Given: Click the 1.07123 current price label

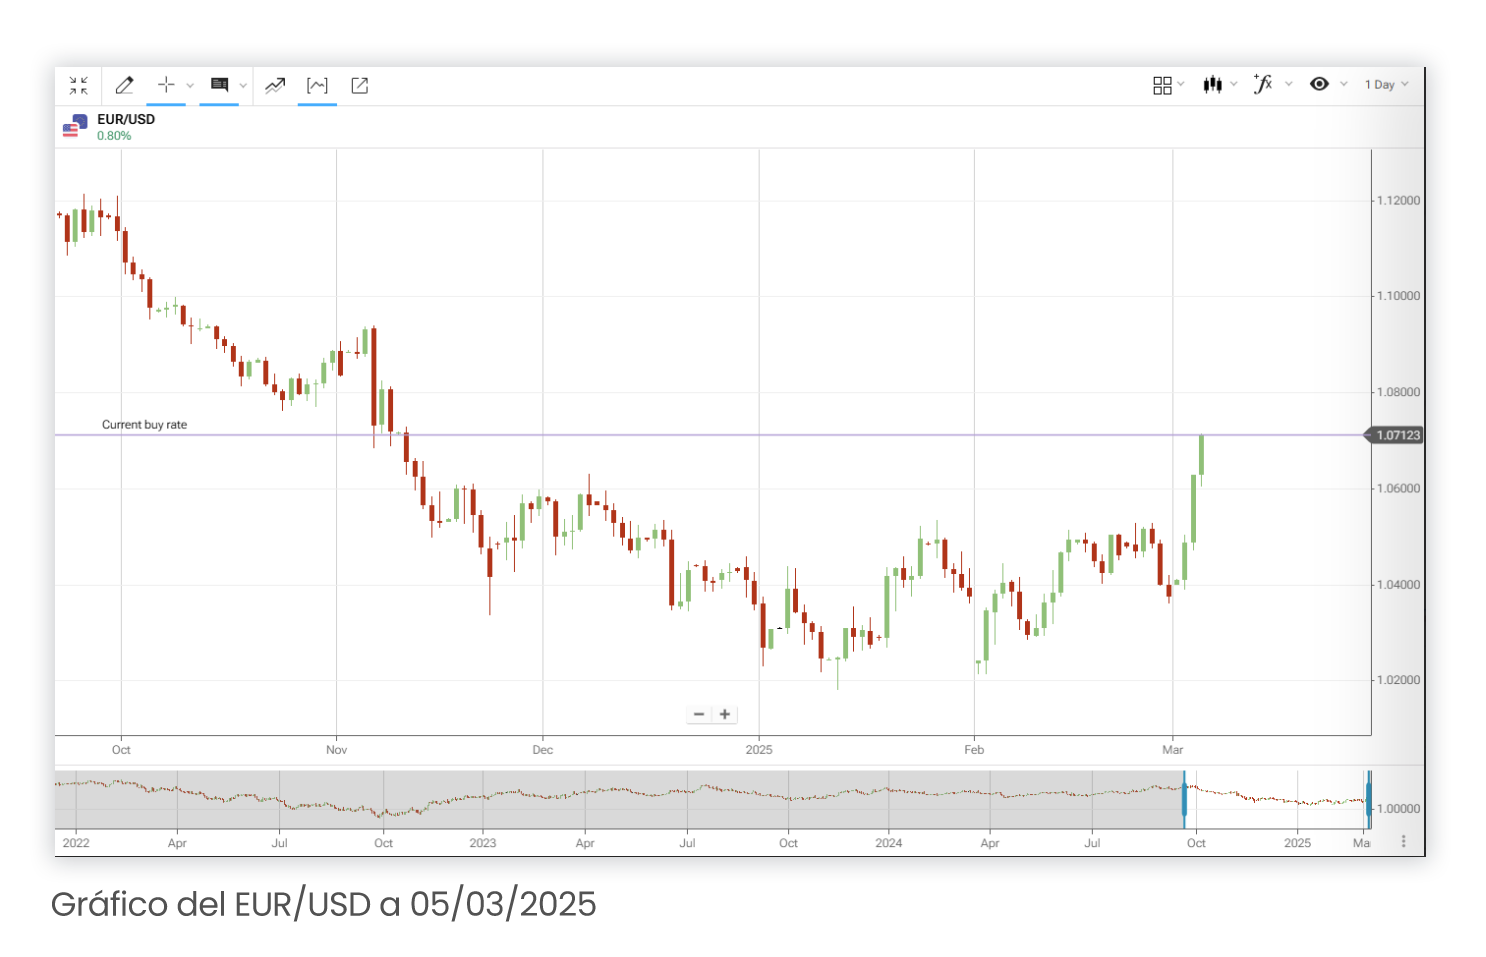Looking at the screenshot, I should [1394, 435].
